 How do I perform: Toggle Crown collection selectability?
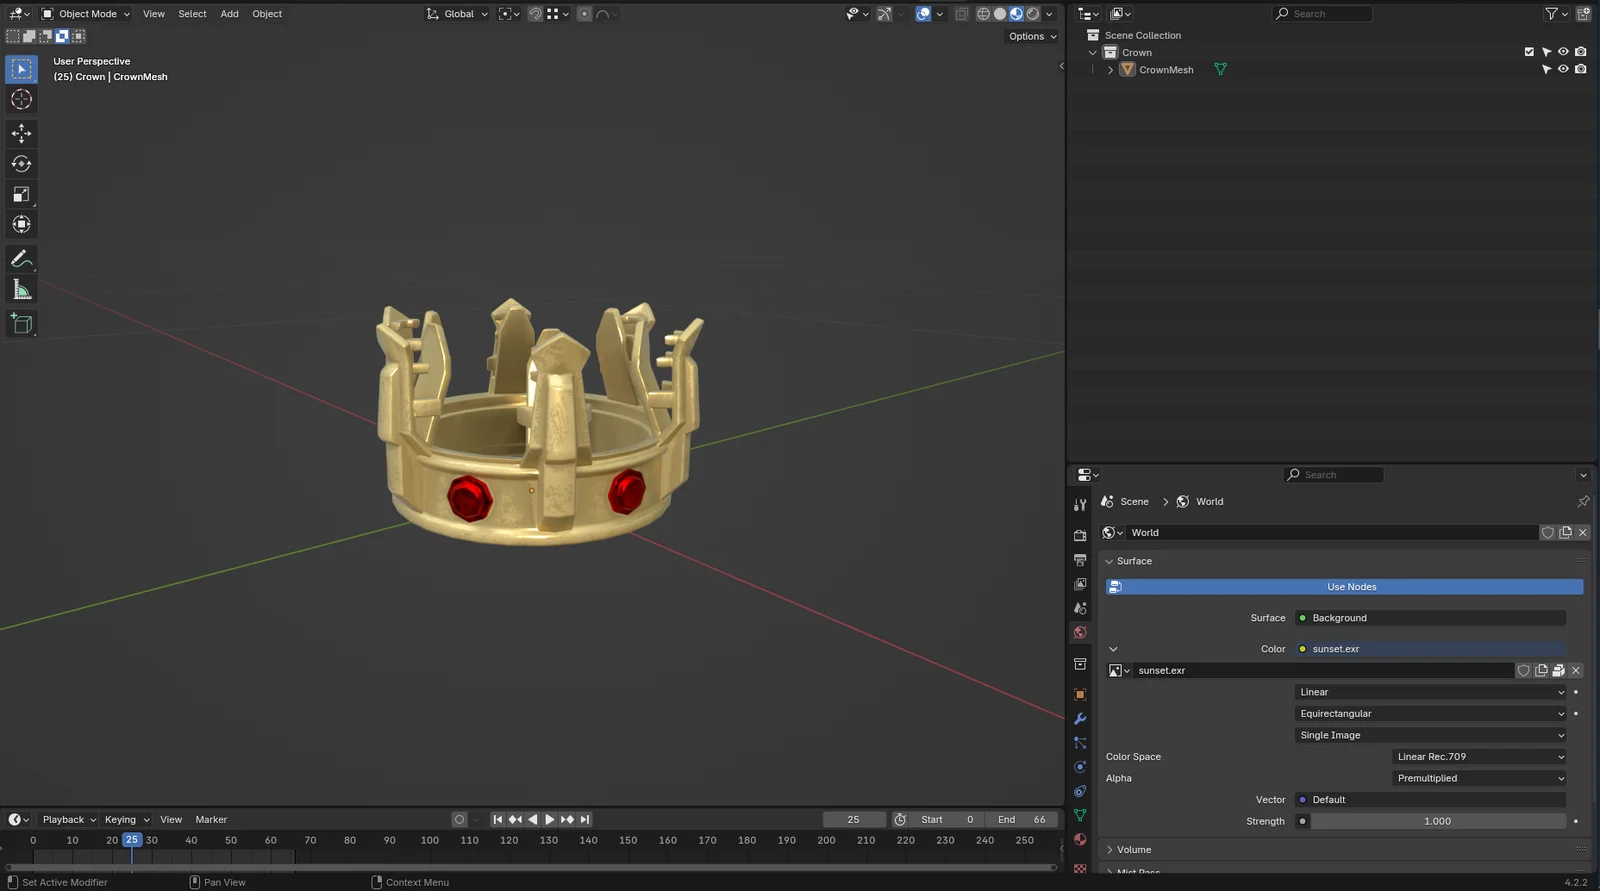point(1546,52)
